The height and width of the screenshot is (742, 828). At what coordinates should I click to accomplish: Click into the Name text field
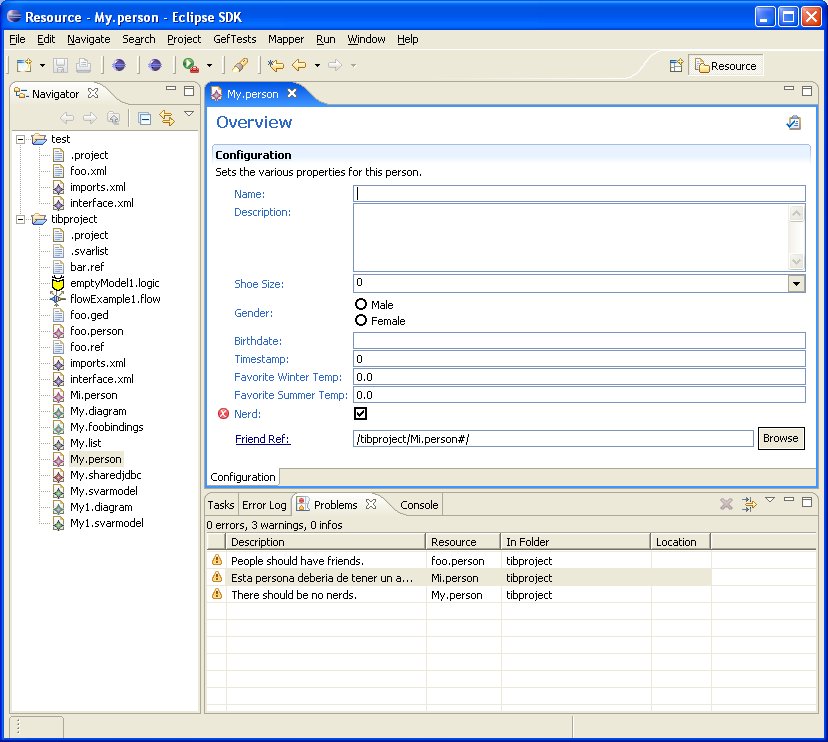pyautogui.click(x=580, y=194)
